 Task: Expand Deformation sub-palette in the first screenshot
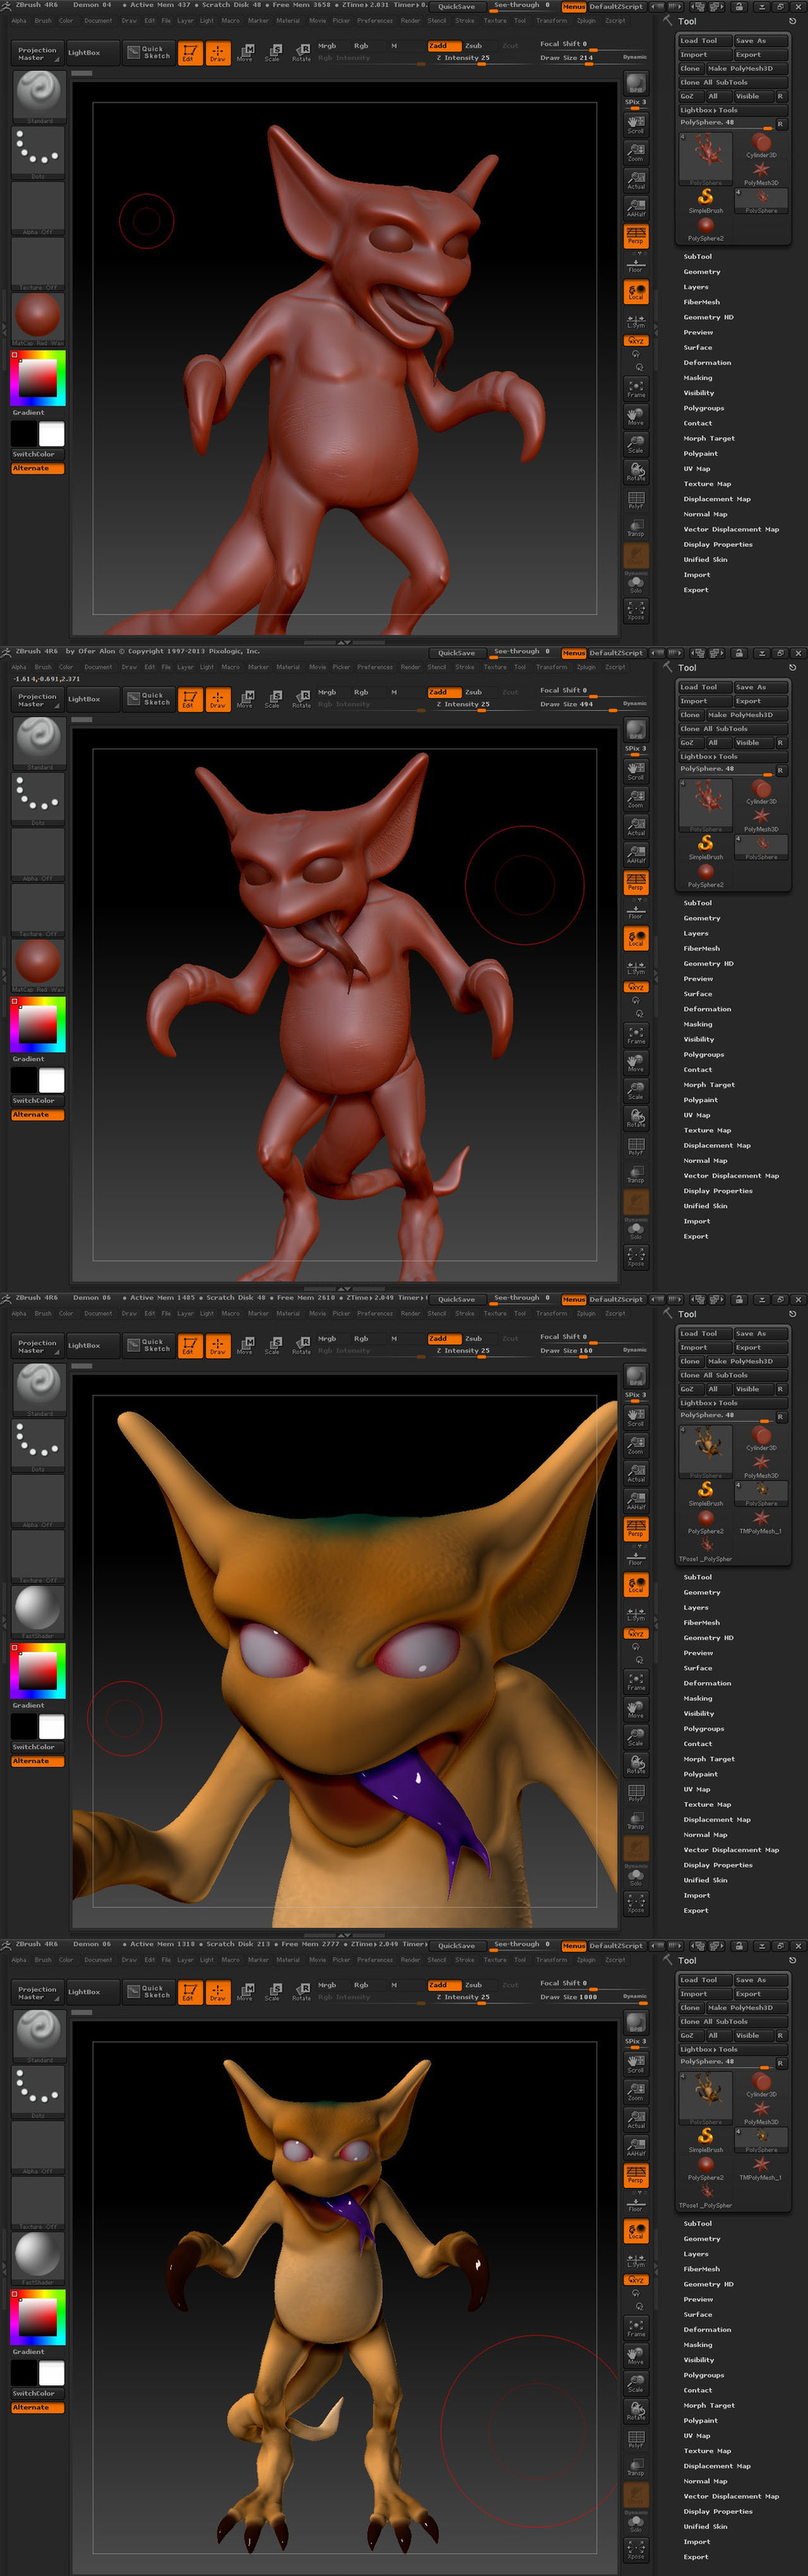707,363
